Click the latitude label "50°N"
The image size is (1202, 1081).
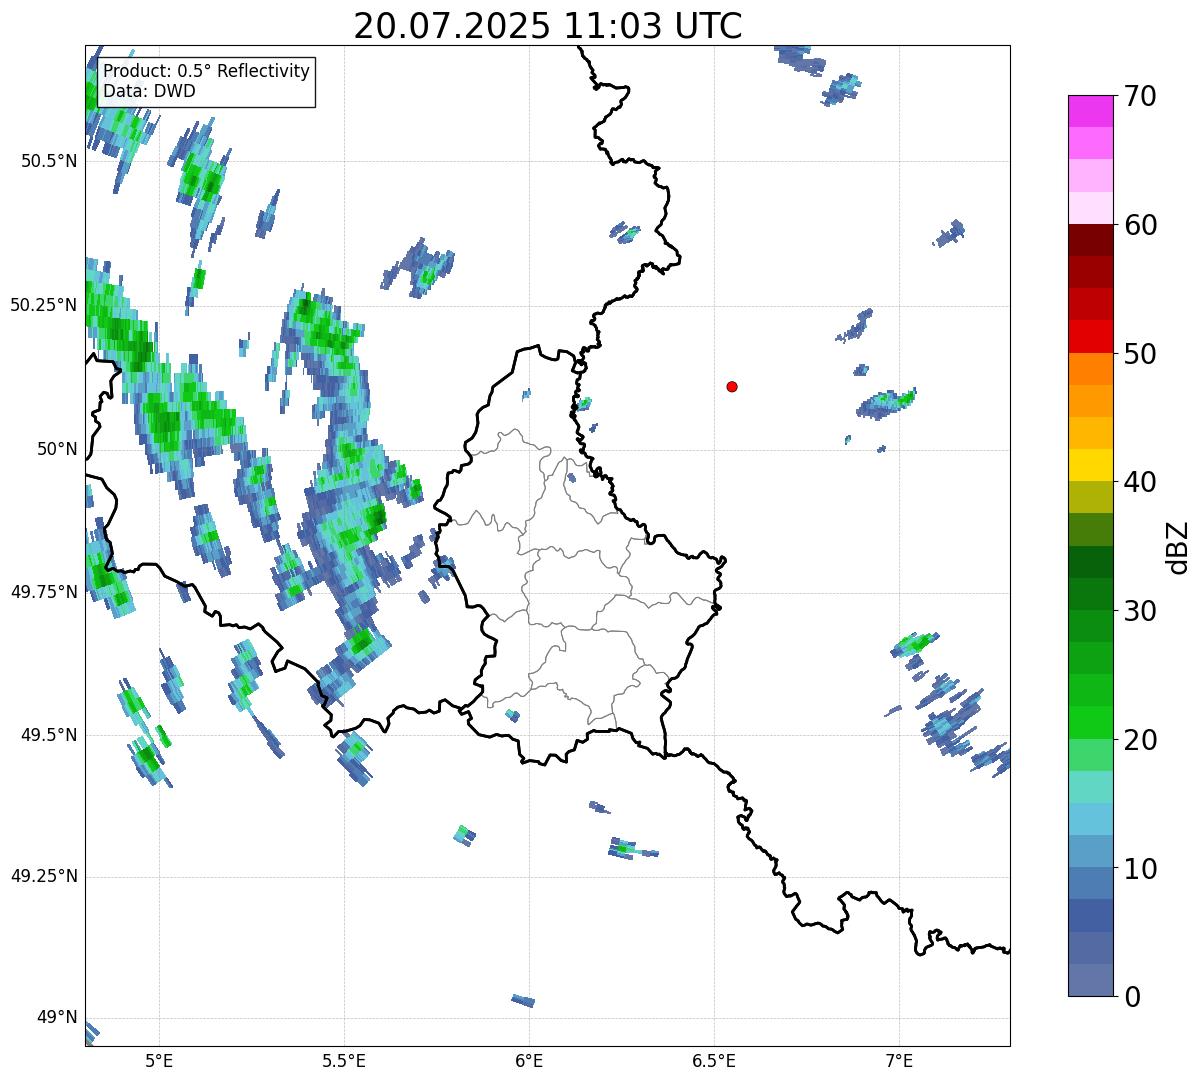tap(57, 449)
